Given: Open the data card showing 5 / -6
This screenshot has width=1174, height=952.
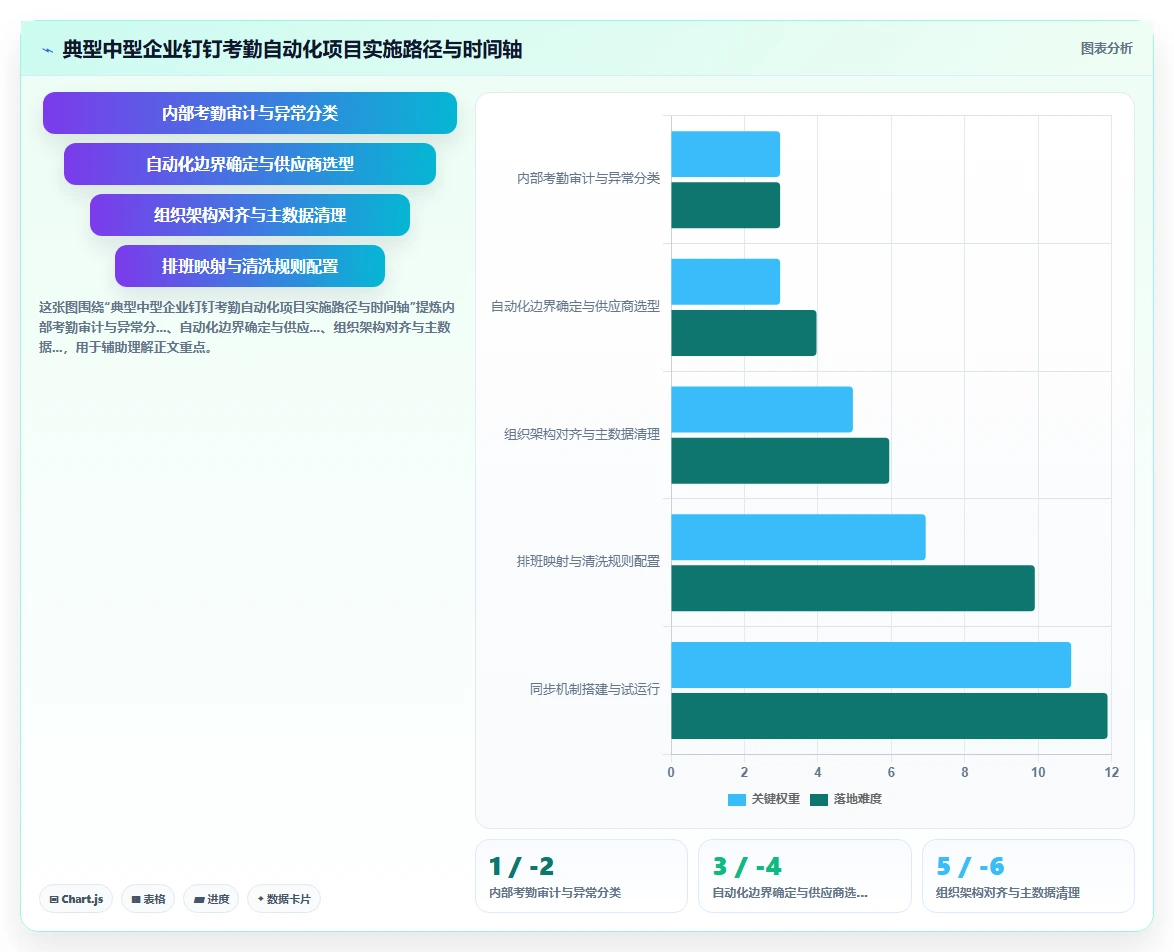Looking at the screenshot, I should tap(1028, 876).
